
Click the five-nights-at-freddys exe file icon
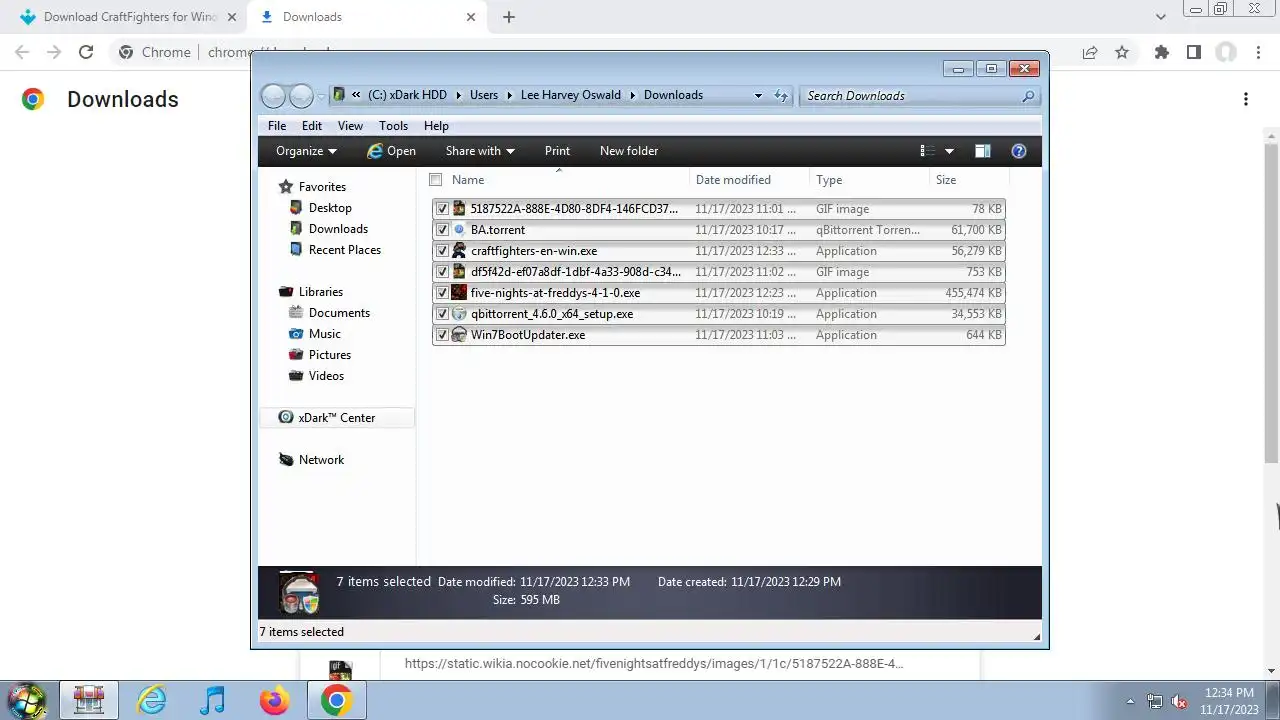point(459,293)
